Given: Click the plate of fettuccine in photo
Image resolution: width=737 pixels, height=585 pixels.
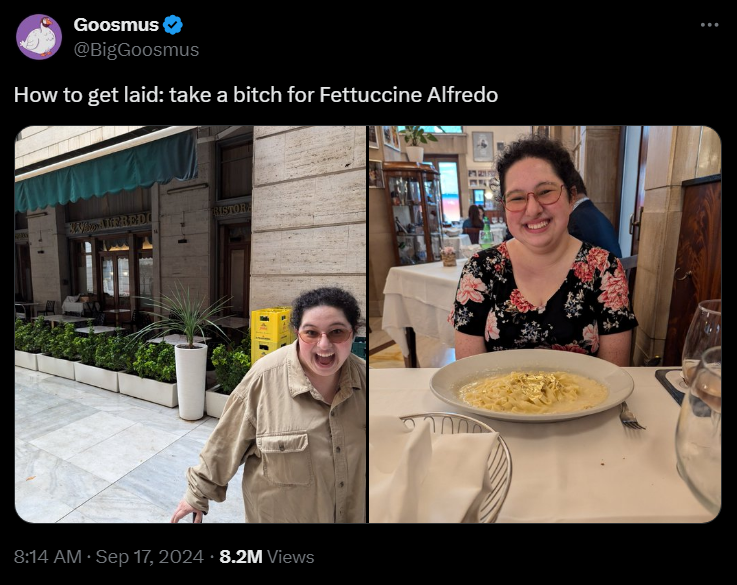Looking at the screenshot, I should [532, 385].
